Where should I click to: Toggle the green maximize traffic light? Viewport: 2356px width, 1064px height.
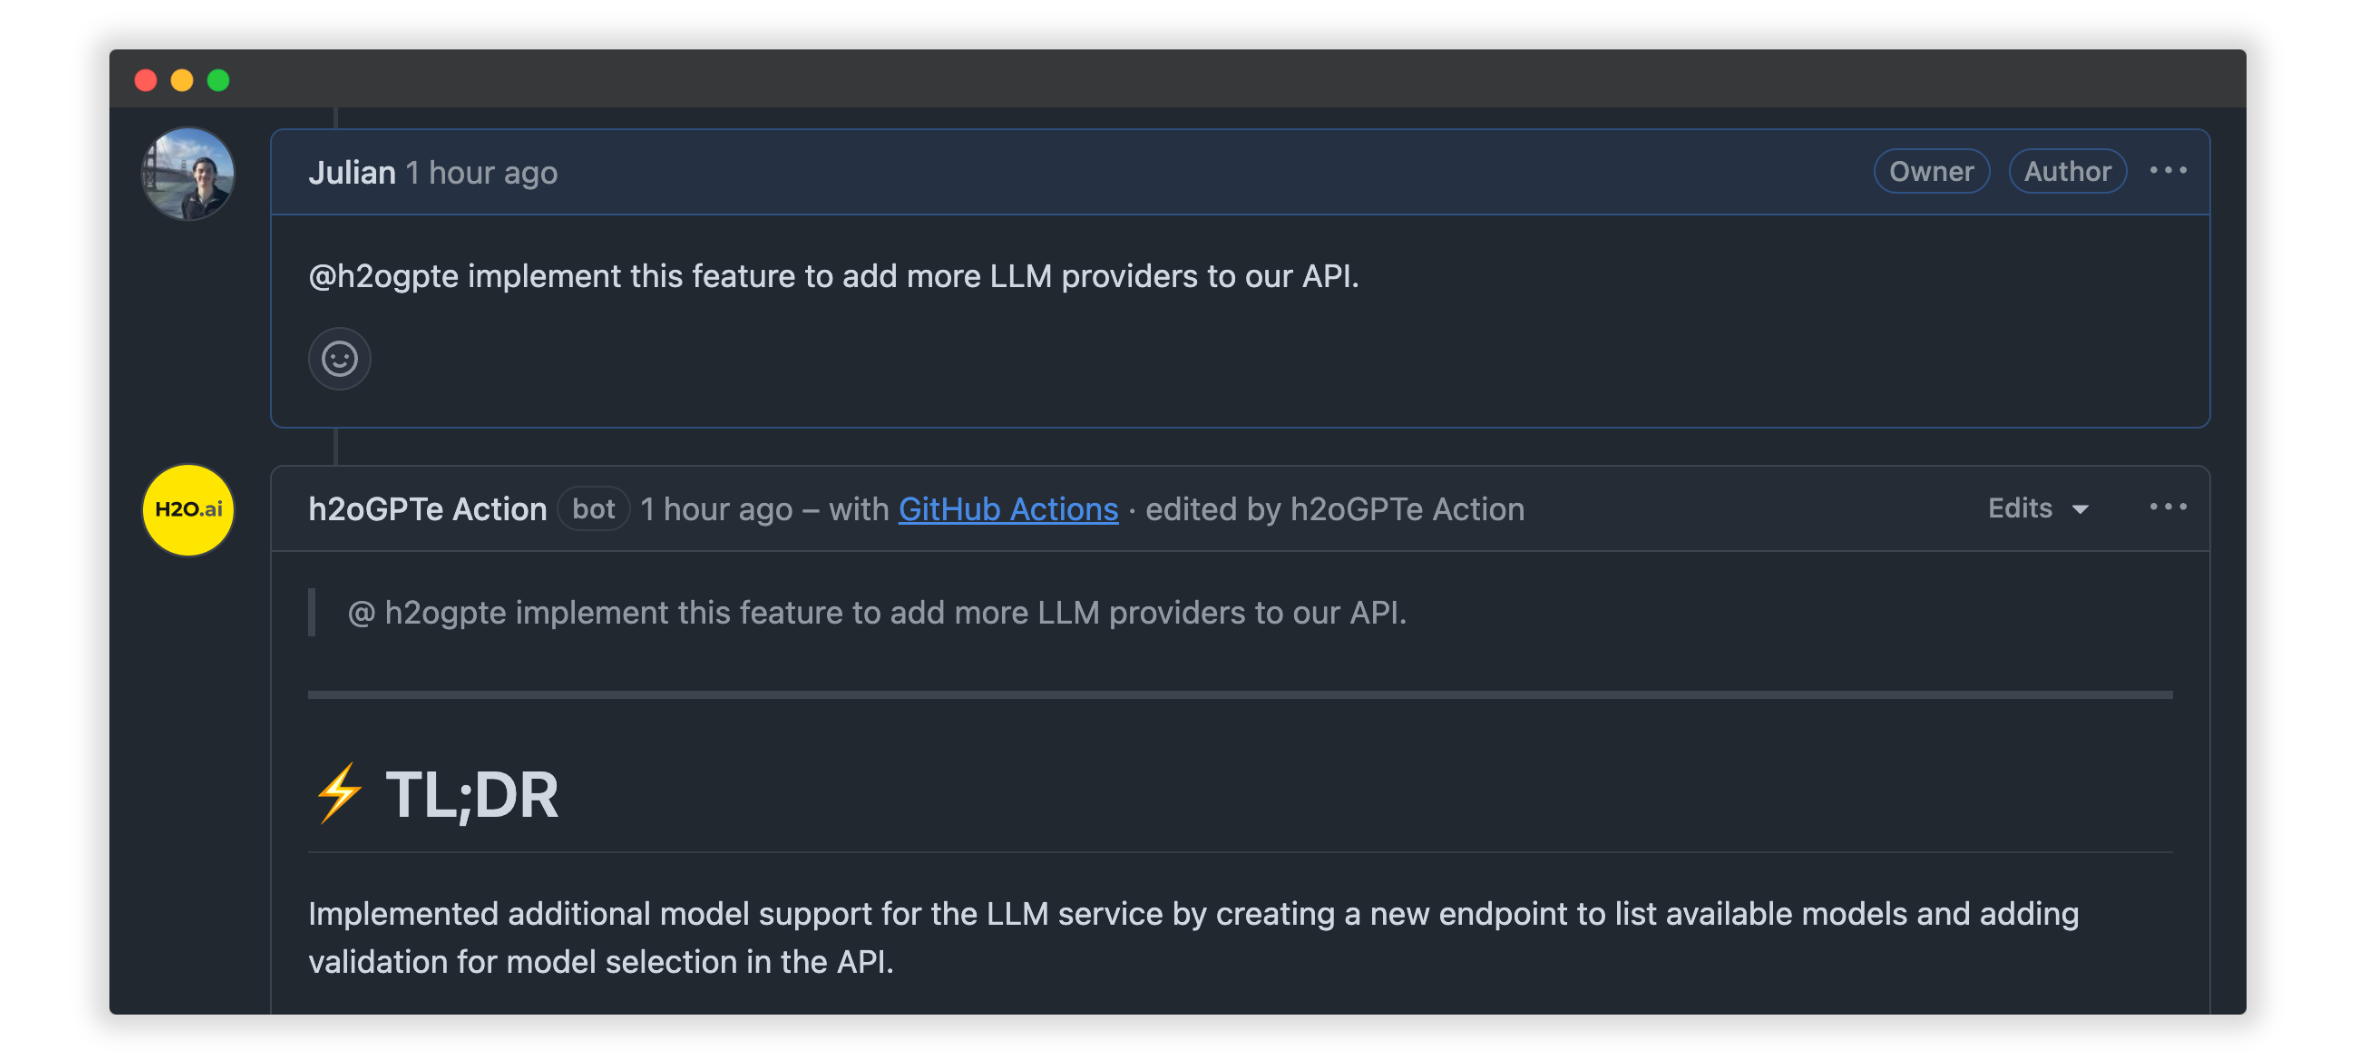(x=217, y=78)
